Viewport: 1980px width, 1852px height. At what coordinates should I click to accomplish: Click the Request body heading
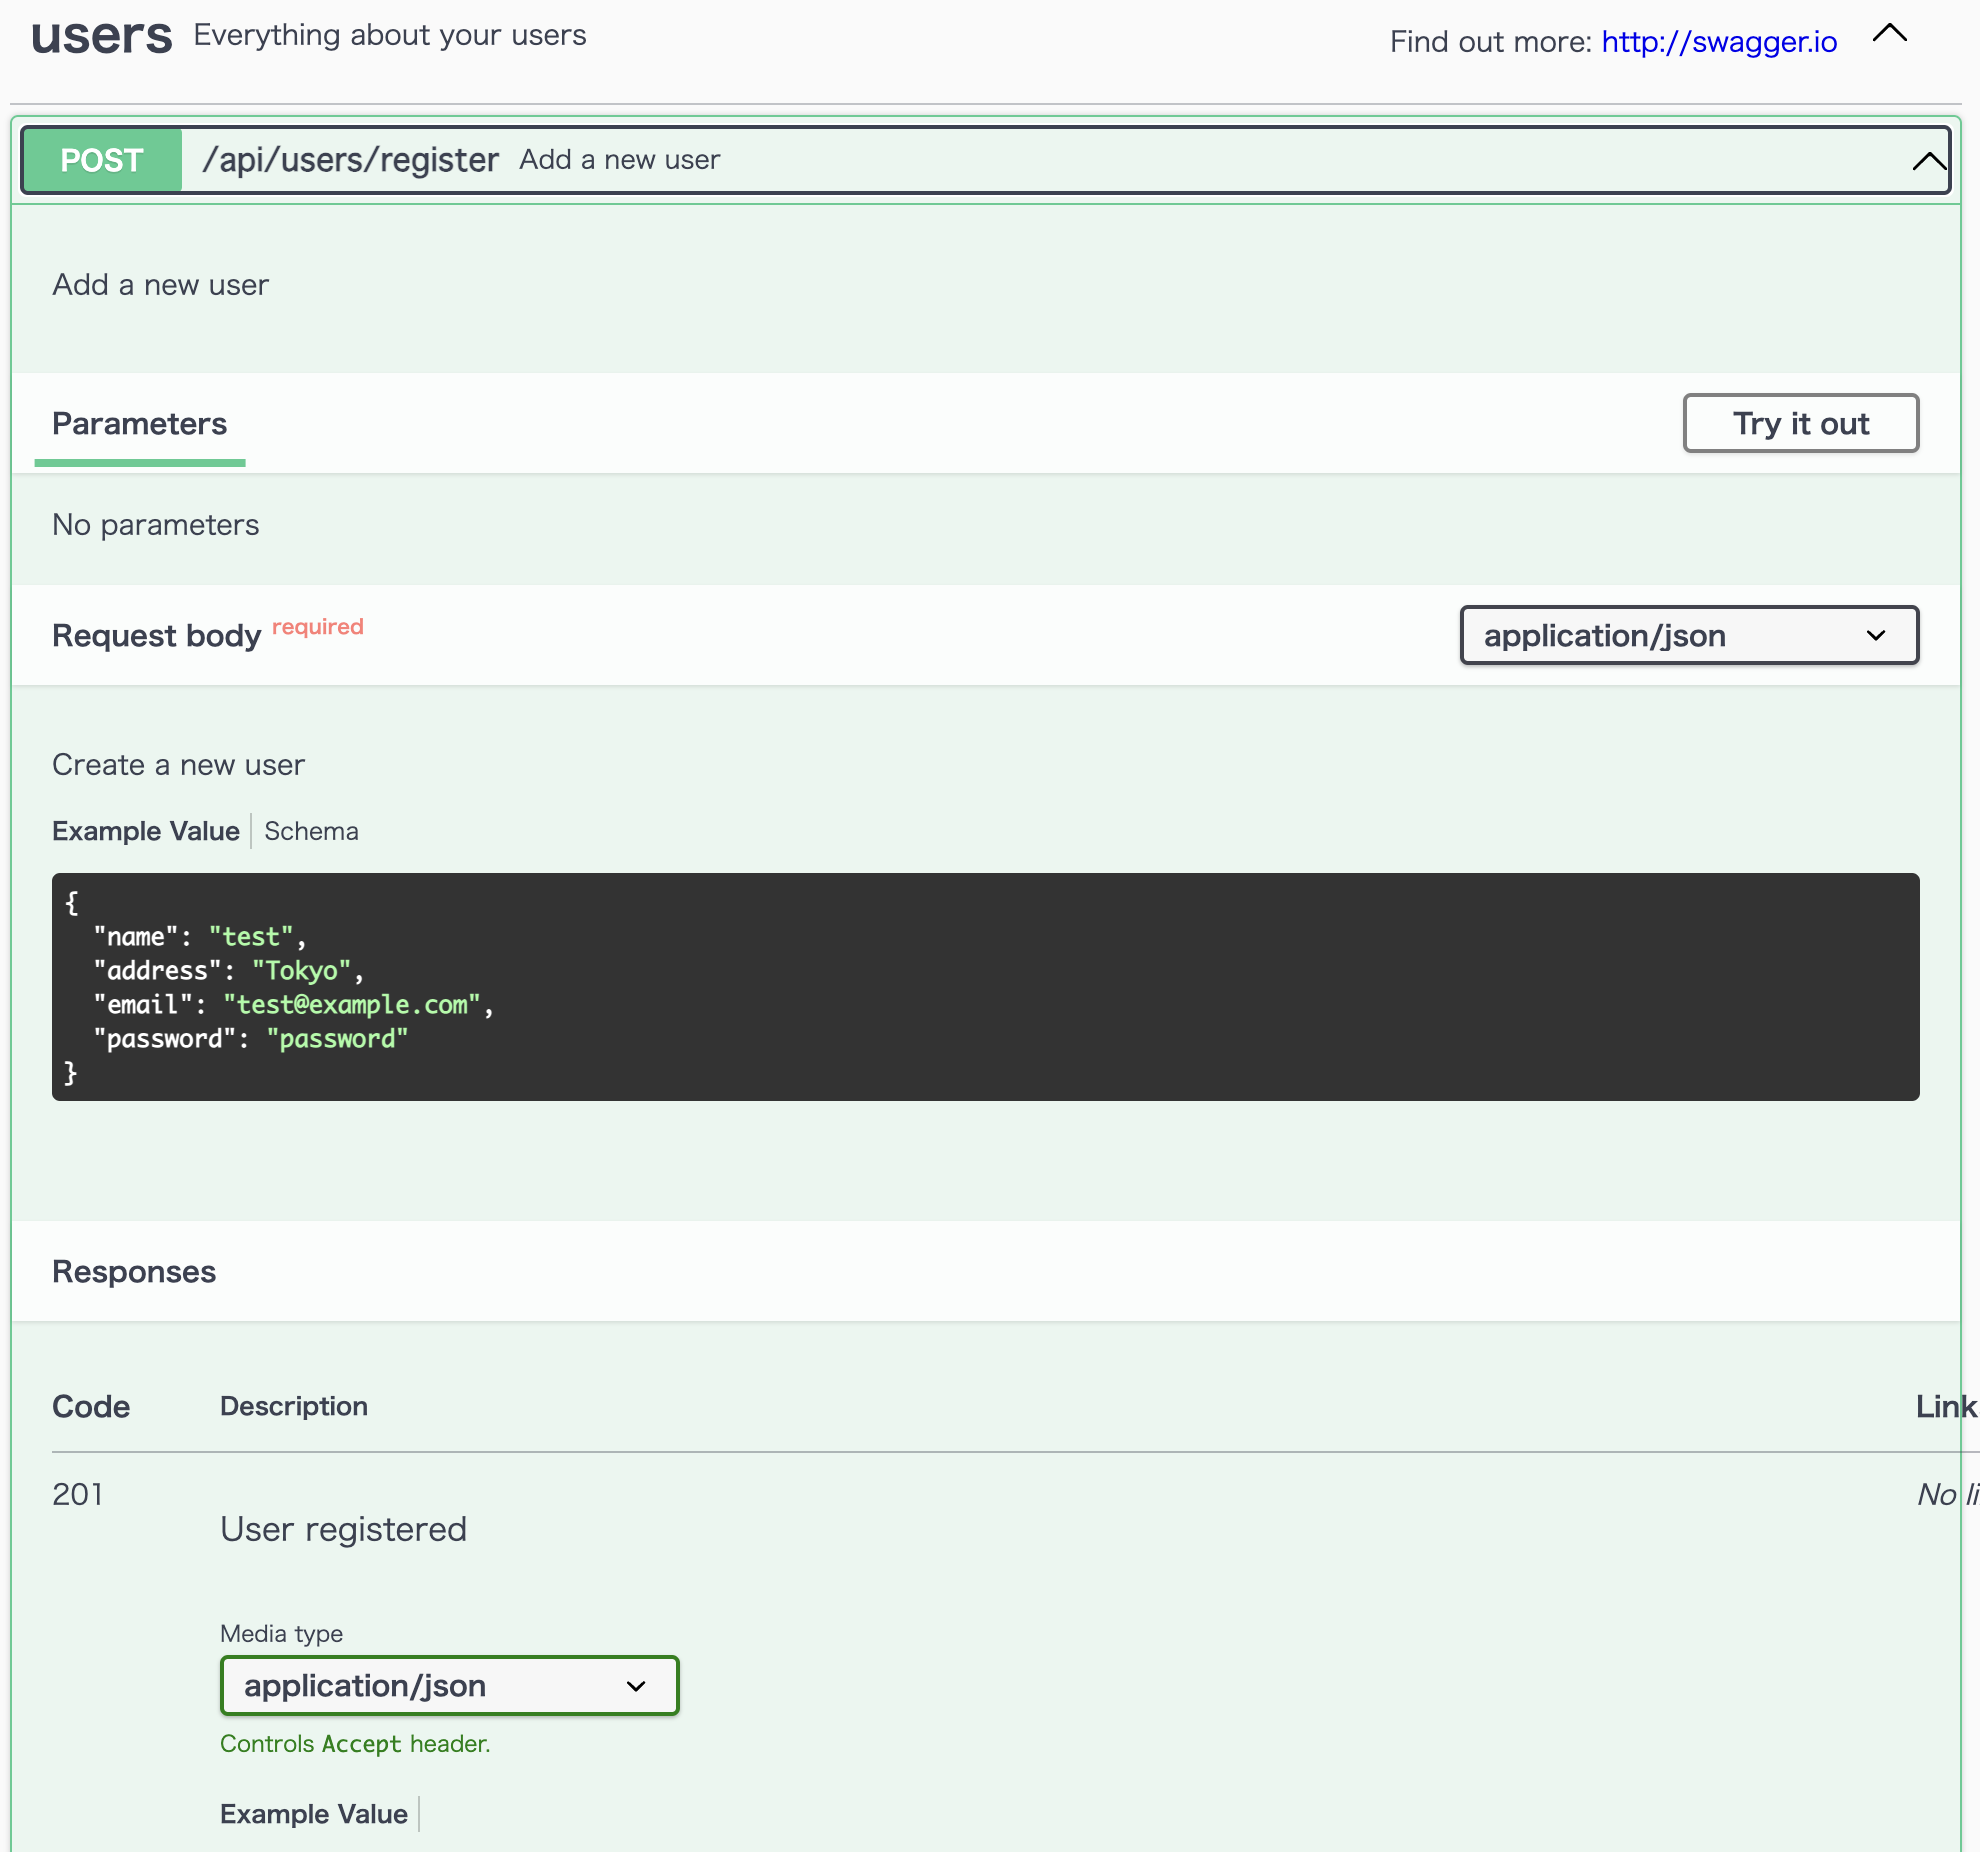click(x=156, y=636)
